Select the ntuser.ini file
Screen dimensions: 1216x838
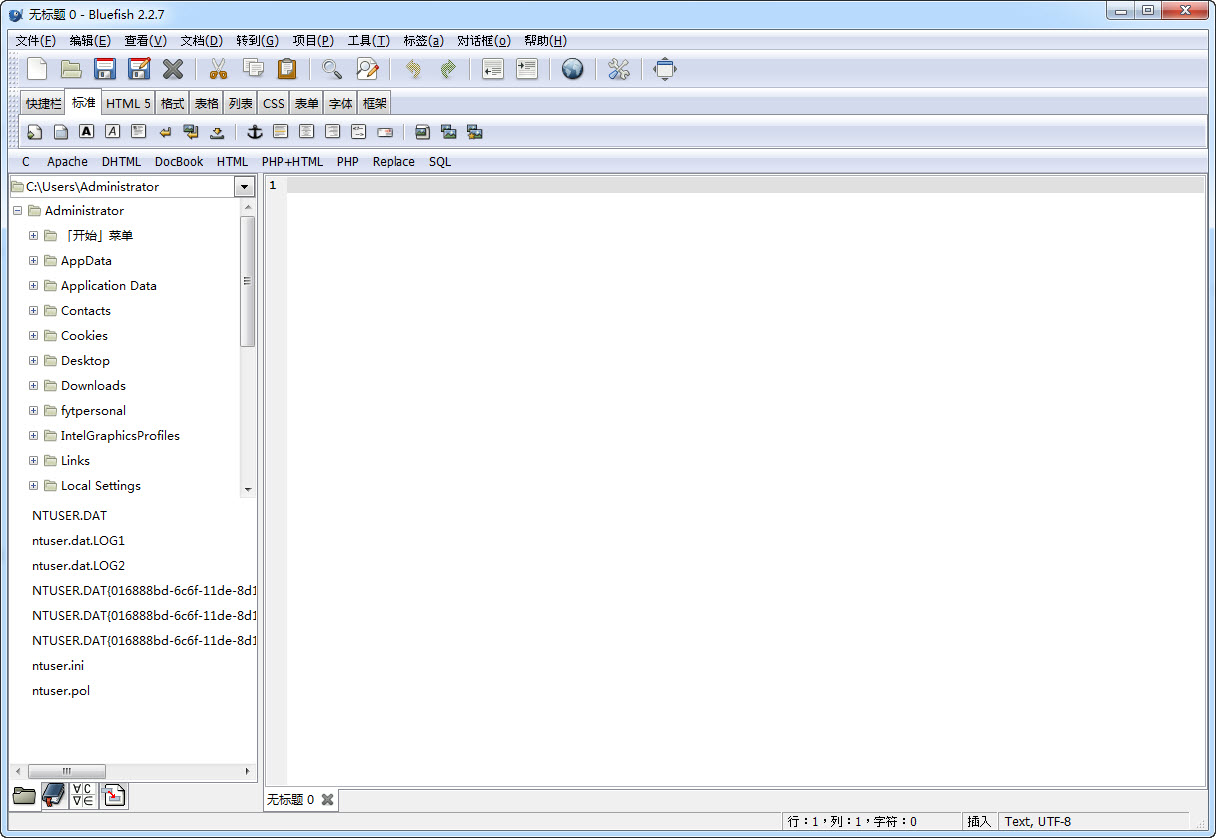(x=58, y=666)
